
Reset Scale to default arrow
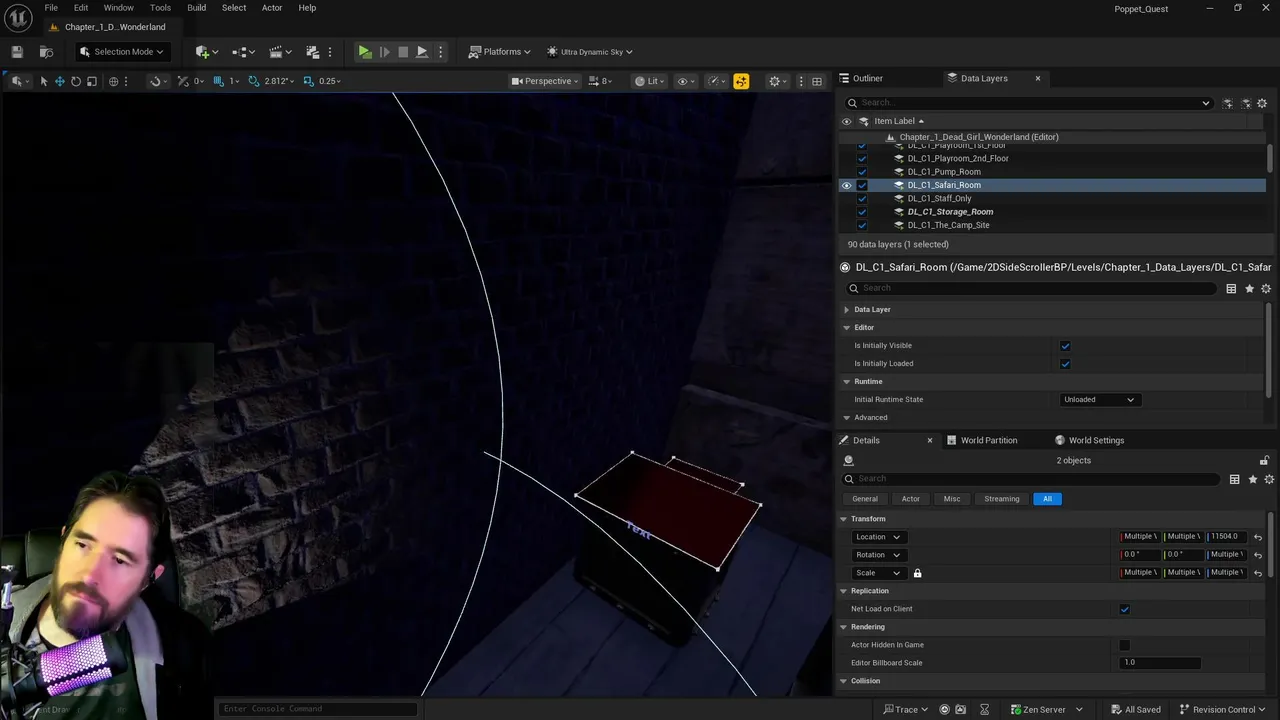click(x=1258, y=573)
